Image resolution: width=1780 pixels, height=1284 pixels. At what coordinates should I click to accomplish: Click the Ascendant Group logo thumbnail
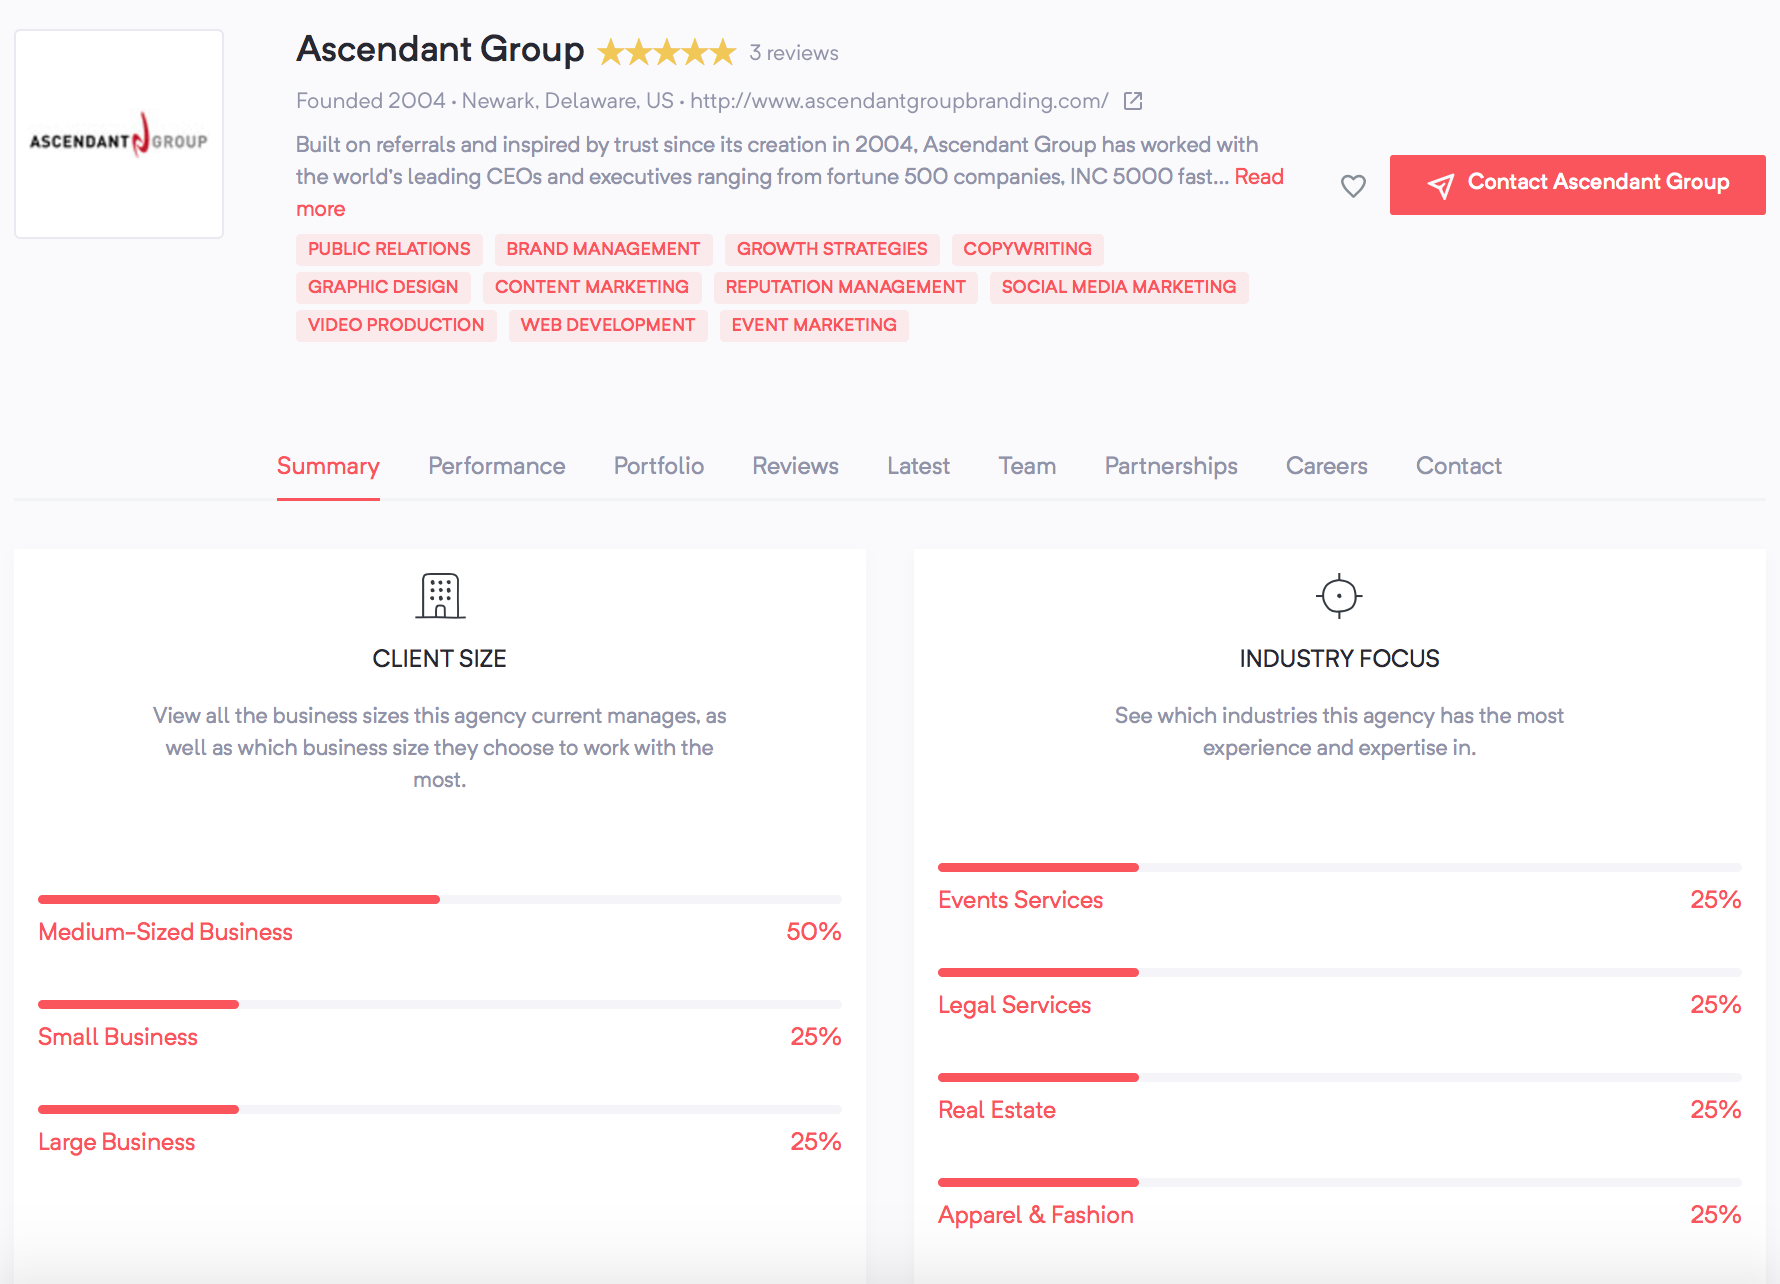tap(119, 134)
